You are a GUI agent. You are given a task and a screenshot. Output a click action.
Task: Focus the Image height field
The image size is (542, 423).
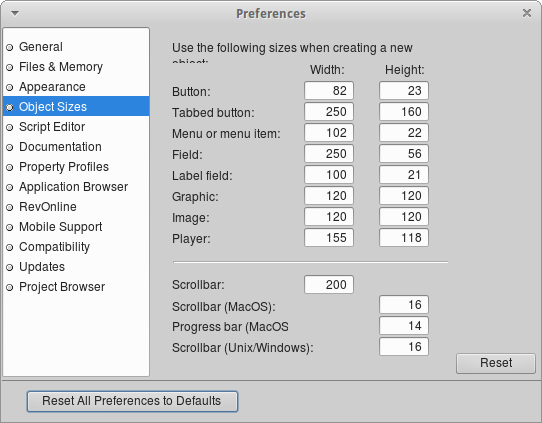[x=404, y=217]
